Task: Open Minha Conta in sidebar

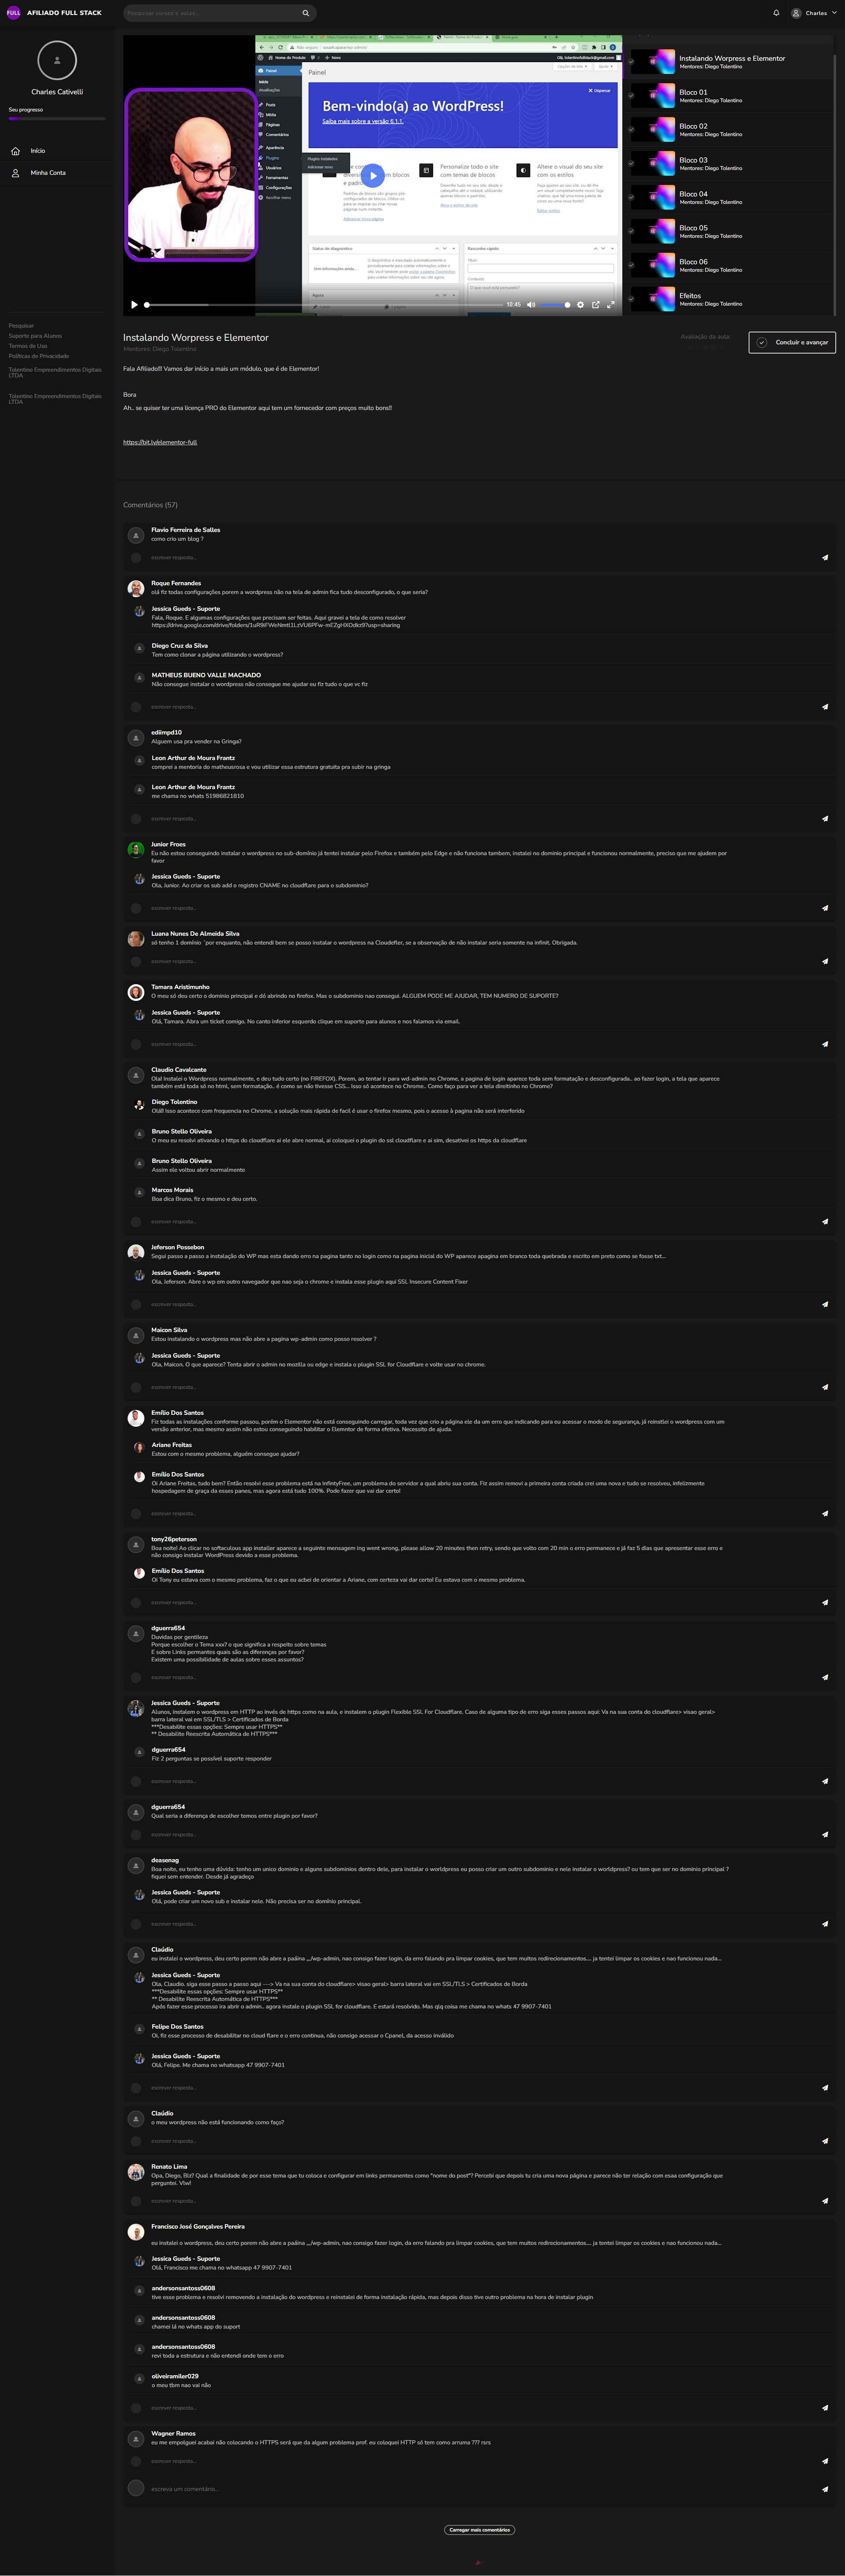Action: [x=48, y=173]
